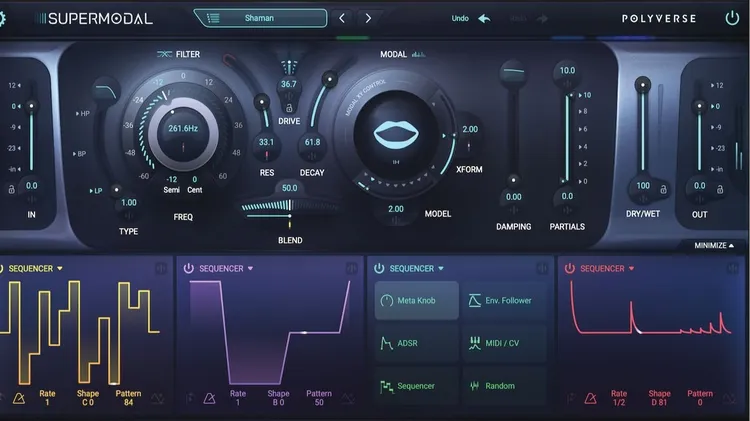Go to previous preset arrow
The height and width of the screenshot is (421, 750).
342,18
